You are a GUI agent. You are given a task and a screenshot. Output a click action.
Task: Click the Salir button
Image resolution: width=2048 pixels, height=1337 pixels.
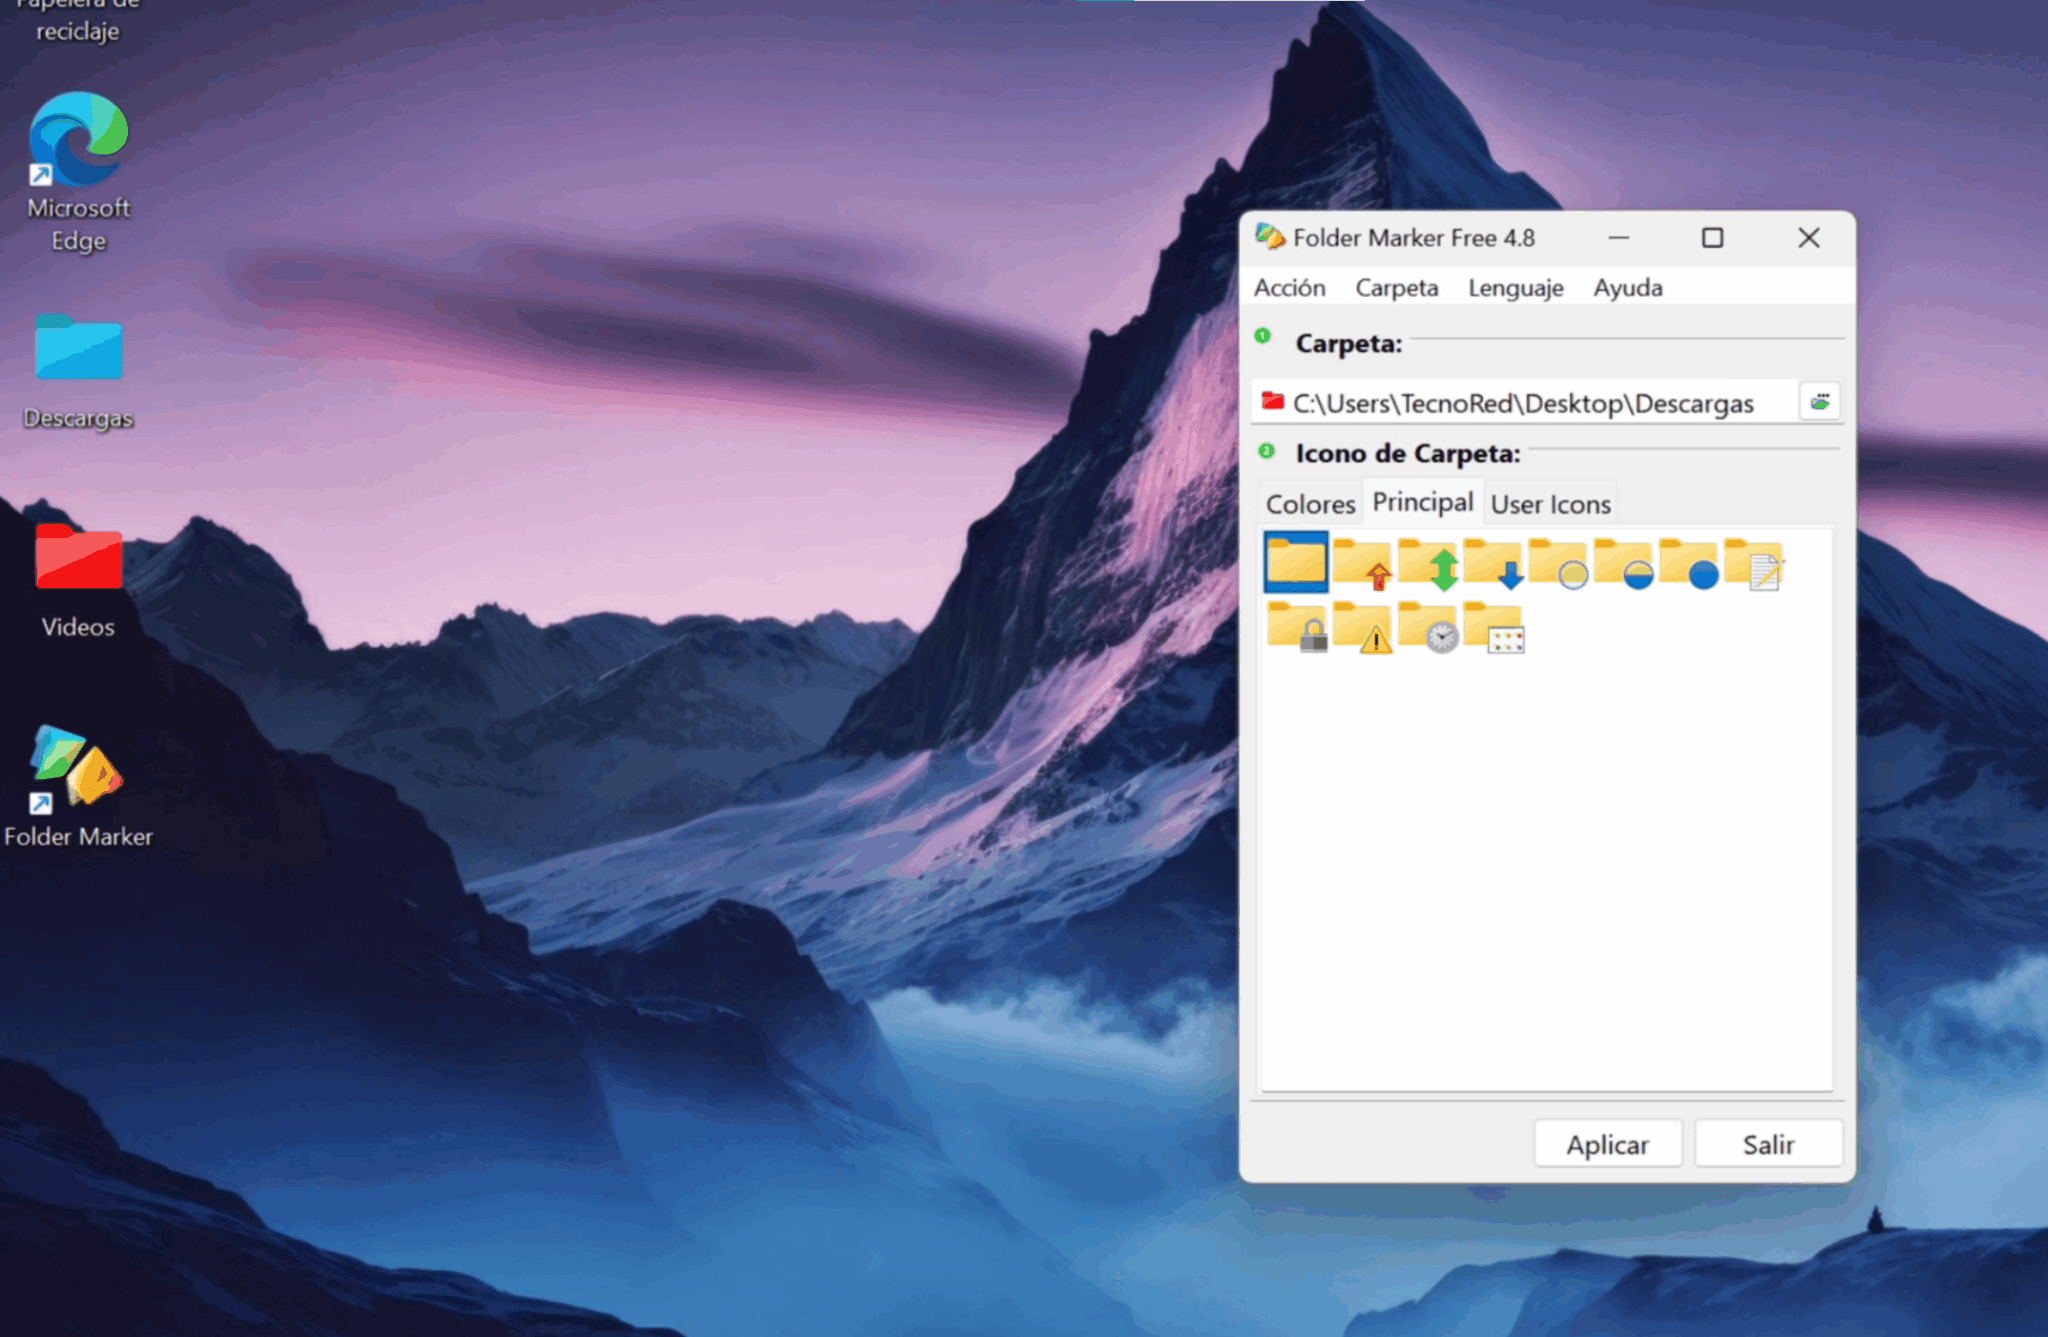pos(1768,1144)
